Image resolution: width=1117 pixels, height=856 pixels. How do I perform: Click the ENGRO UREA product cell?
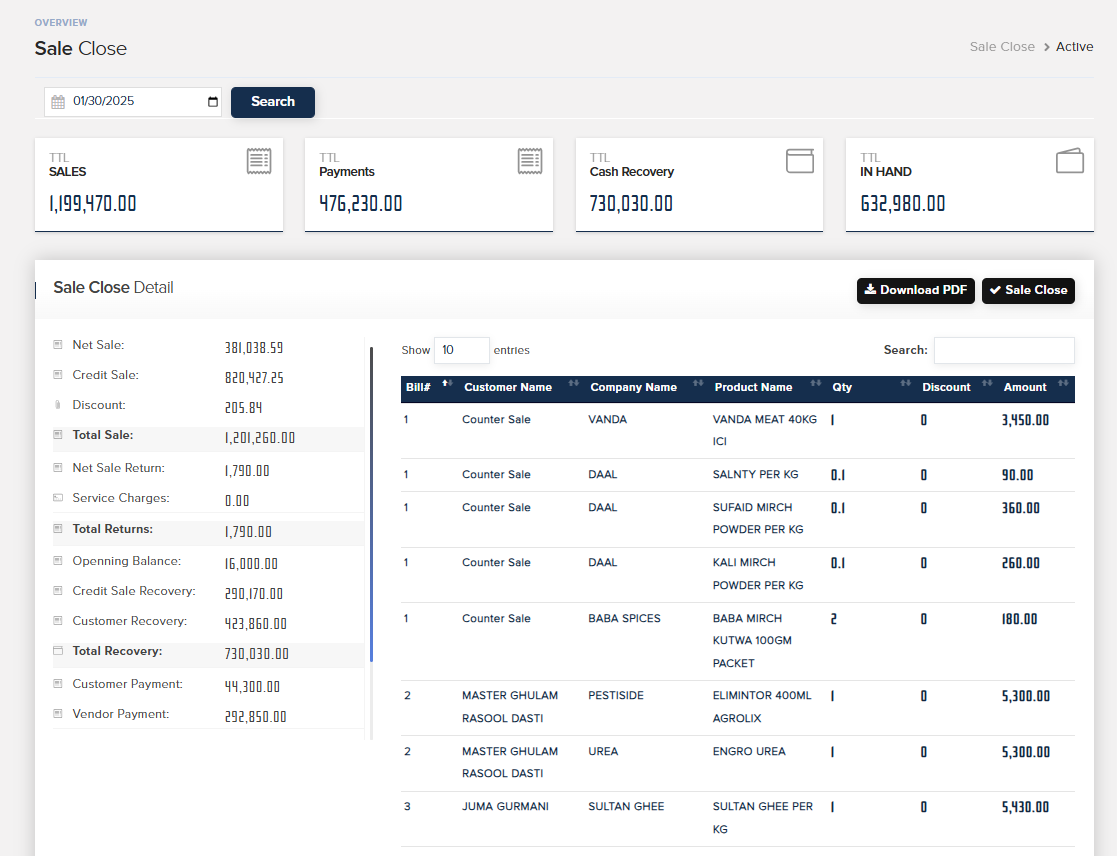(x=749, y=751)
